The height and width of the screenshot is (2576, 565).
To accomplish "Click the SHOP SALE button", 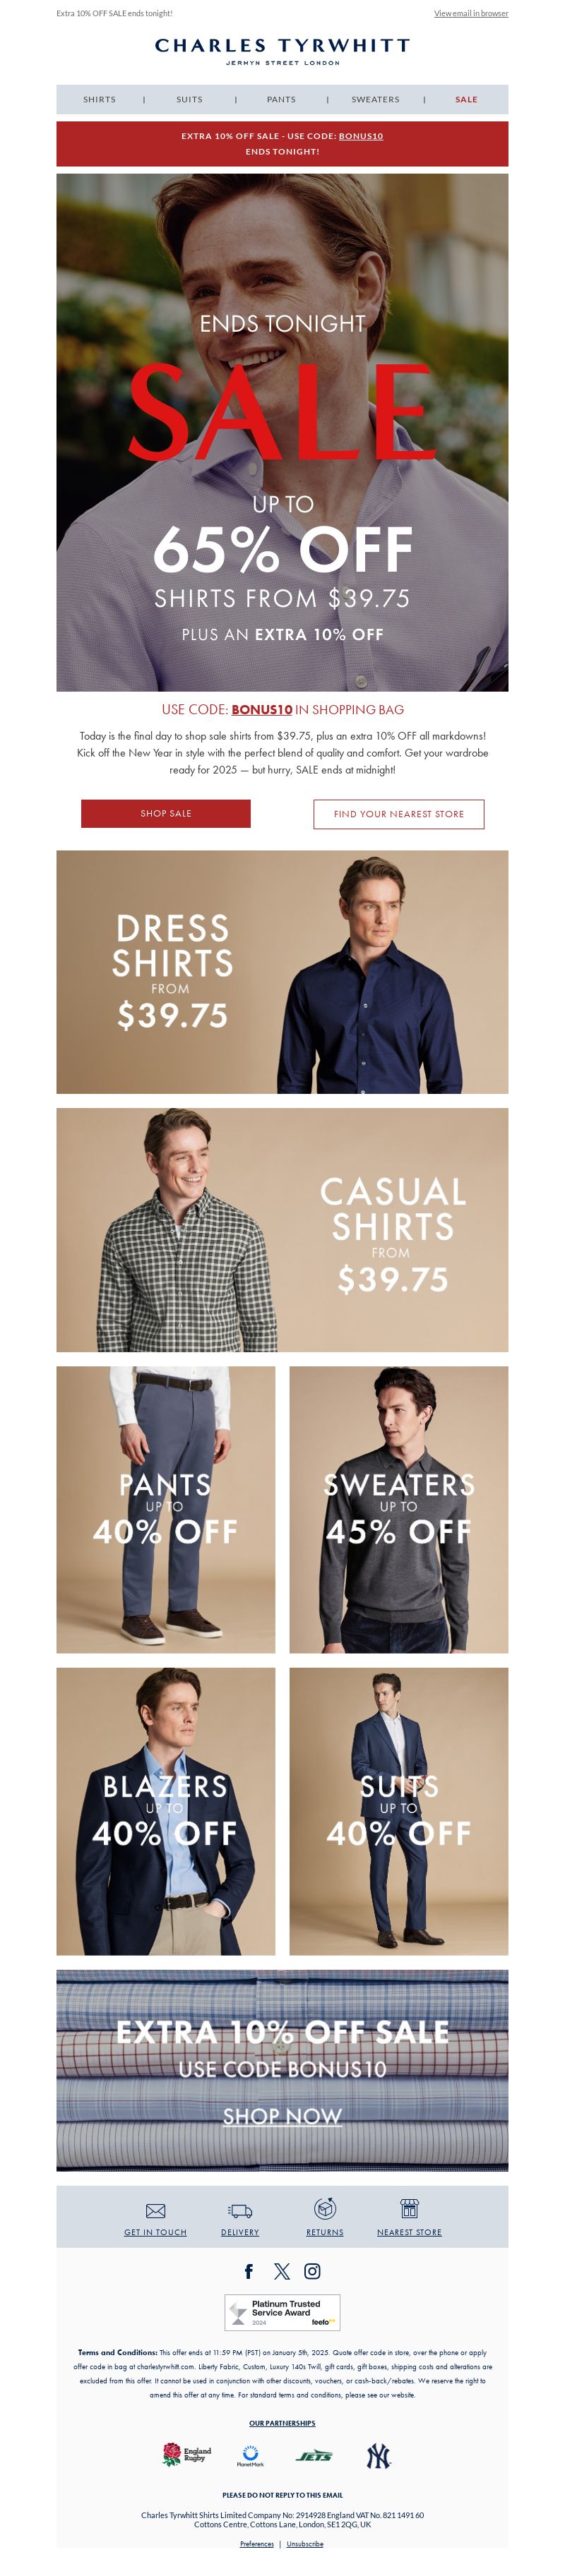I will [166, 814].
